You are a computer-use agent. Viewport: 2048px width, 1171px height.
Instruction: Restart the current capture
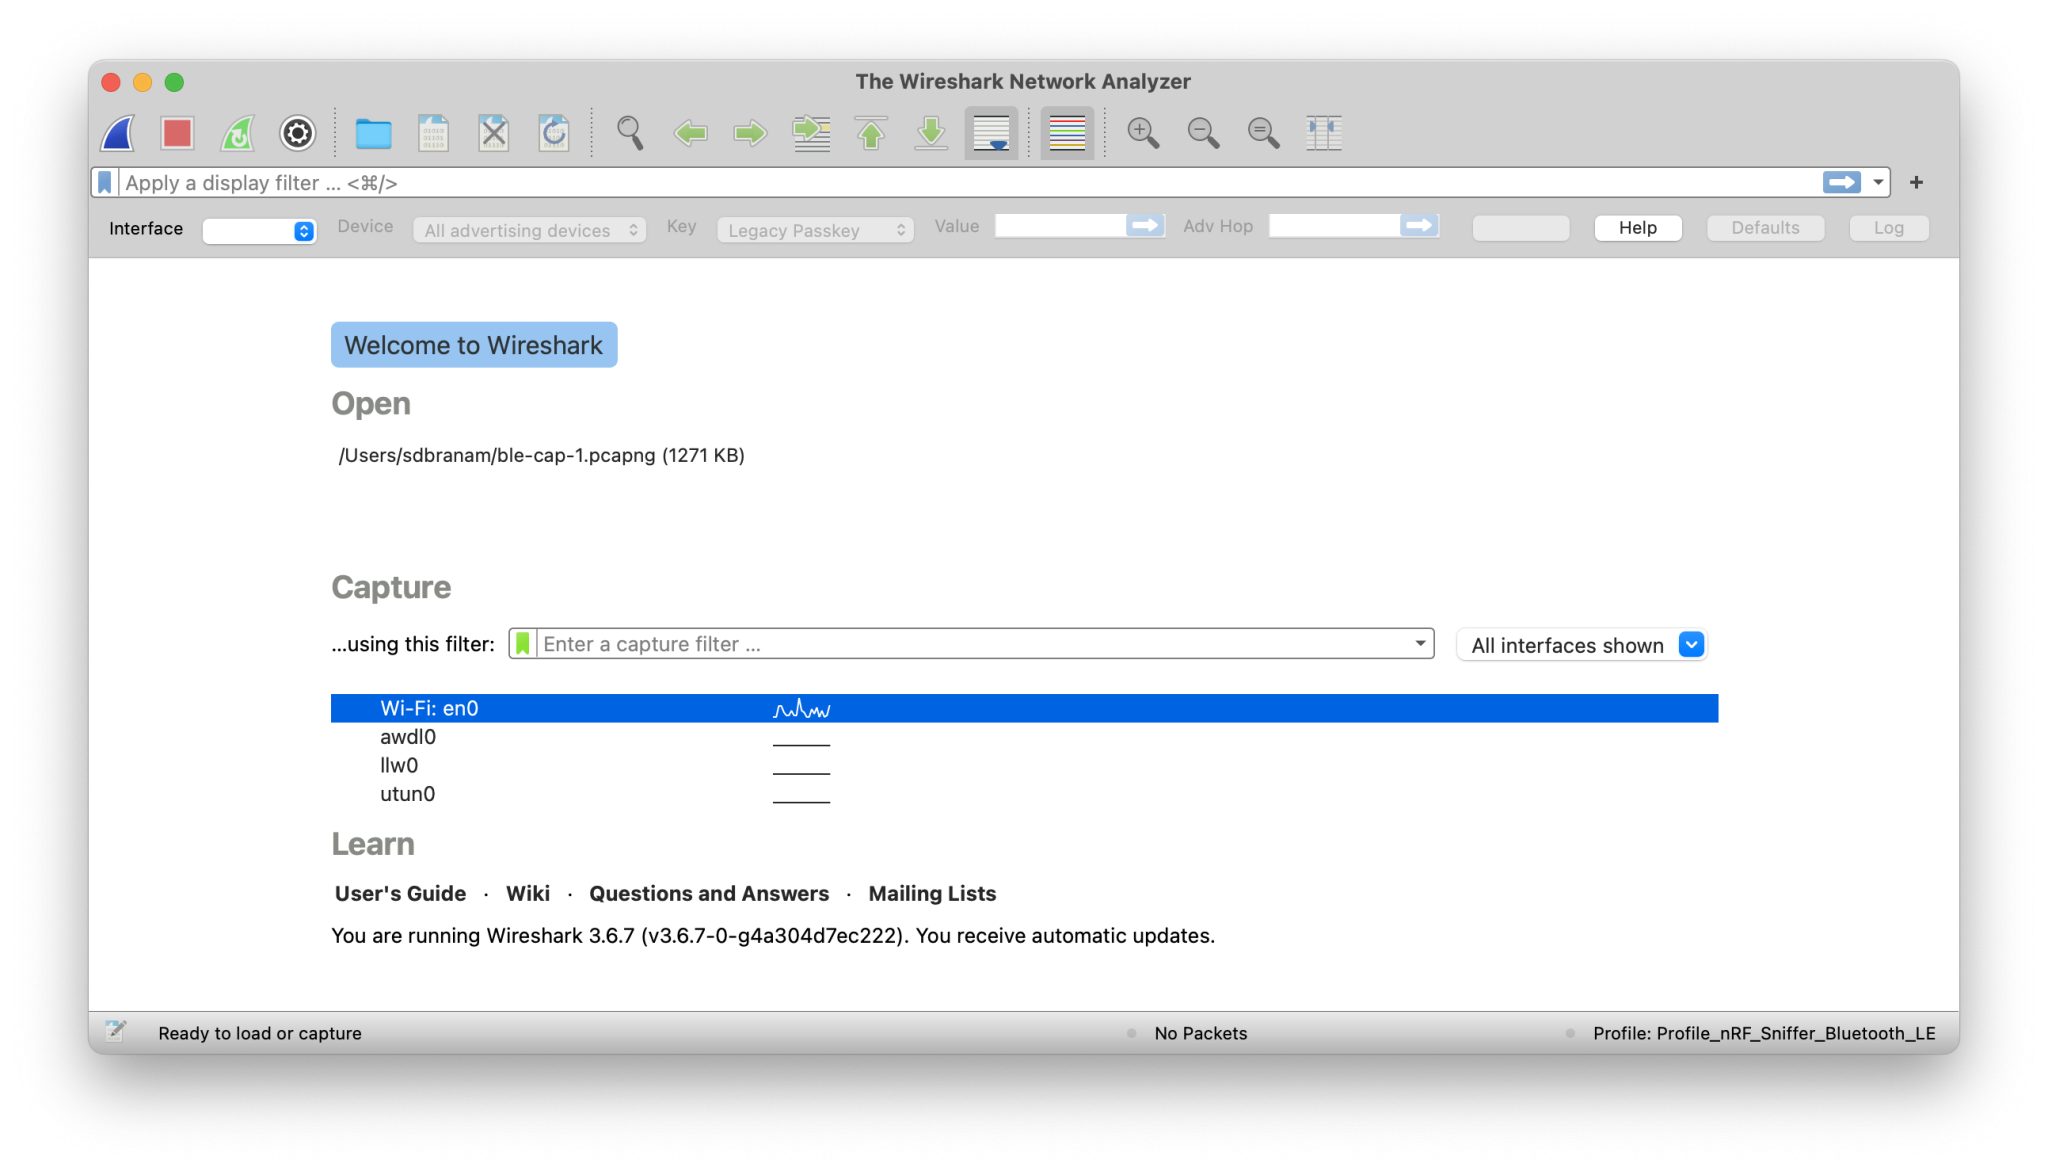coord(237,133)
